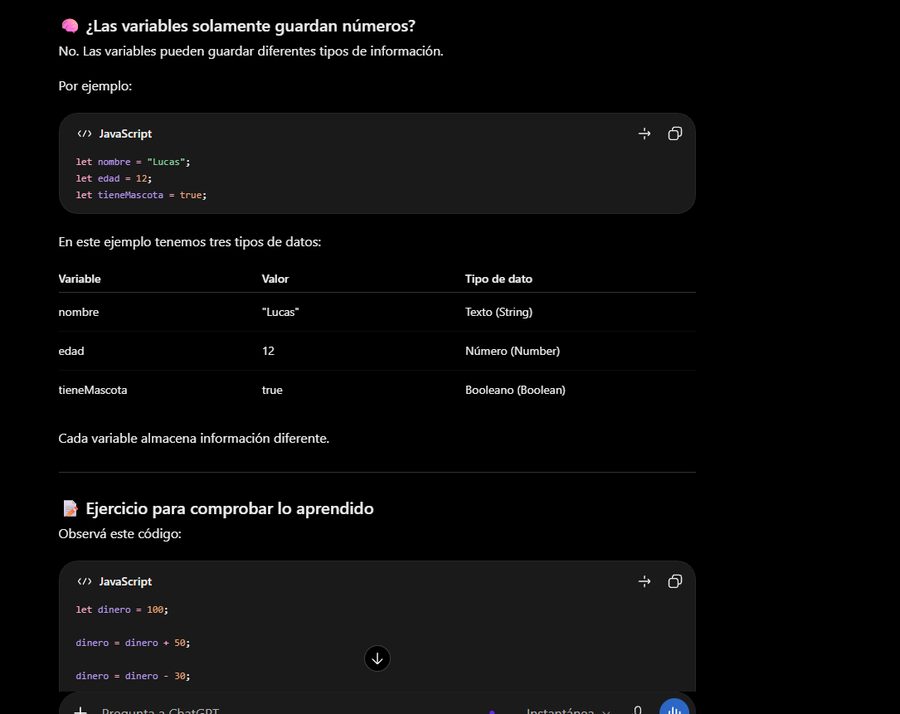This screenshot has height=714, width=900.
Task: Click the table cell "Lucas" value
Action: click(280, 312)
